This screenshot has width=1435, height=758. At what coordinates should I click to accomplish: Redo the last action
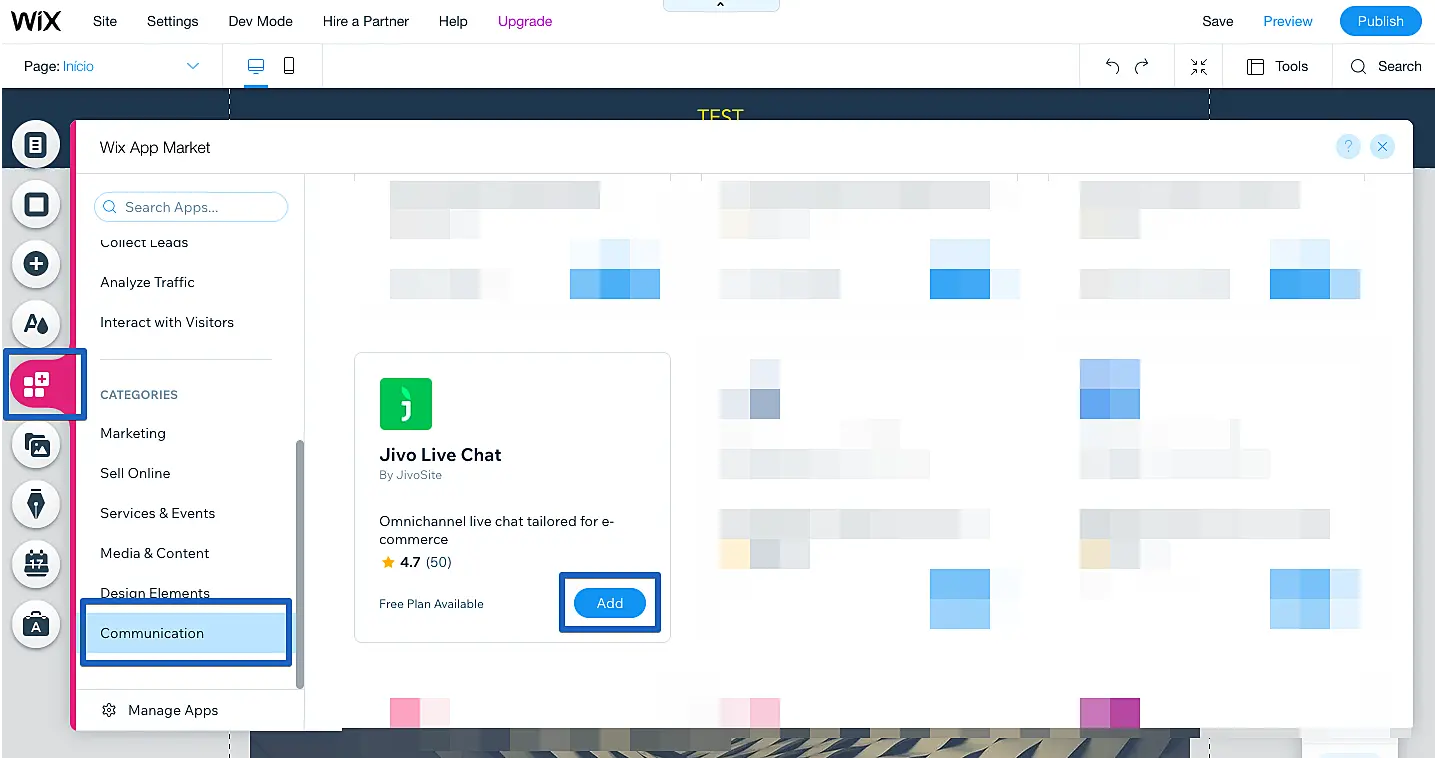[x=1142, y=66]
